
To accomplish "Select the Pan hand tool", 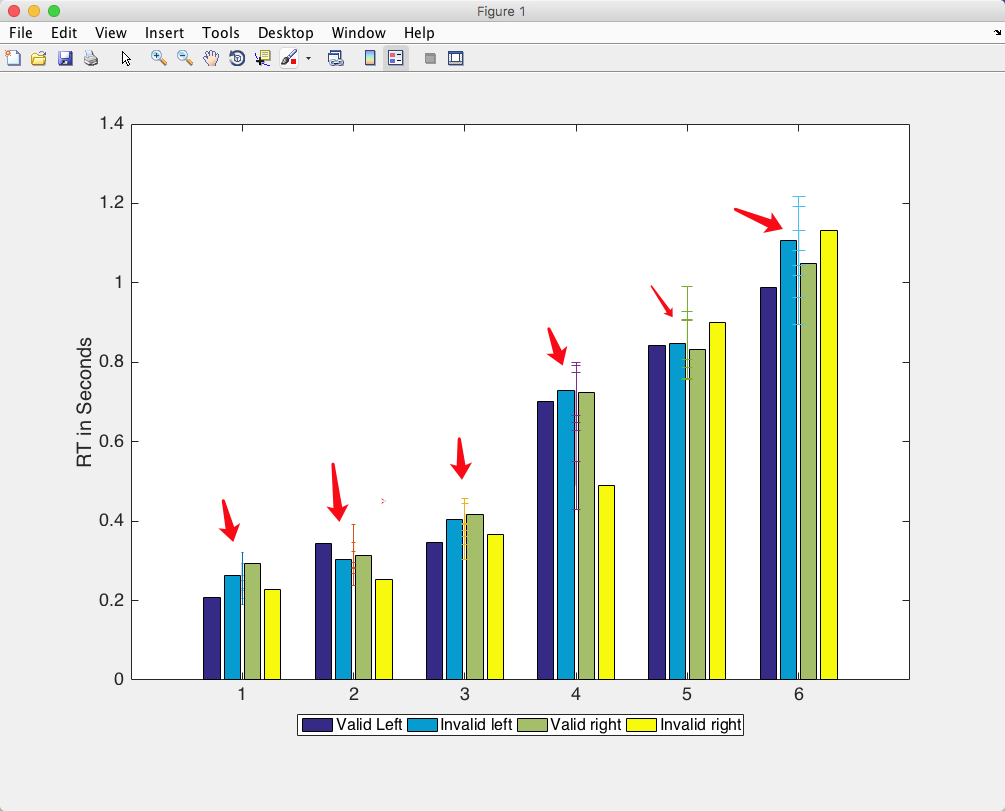I will [x=211, y=58].
